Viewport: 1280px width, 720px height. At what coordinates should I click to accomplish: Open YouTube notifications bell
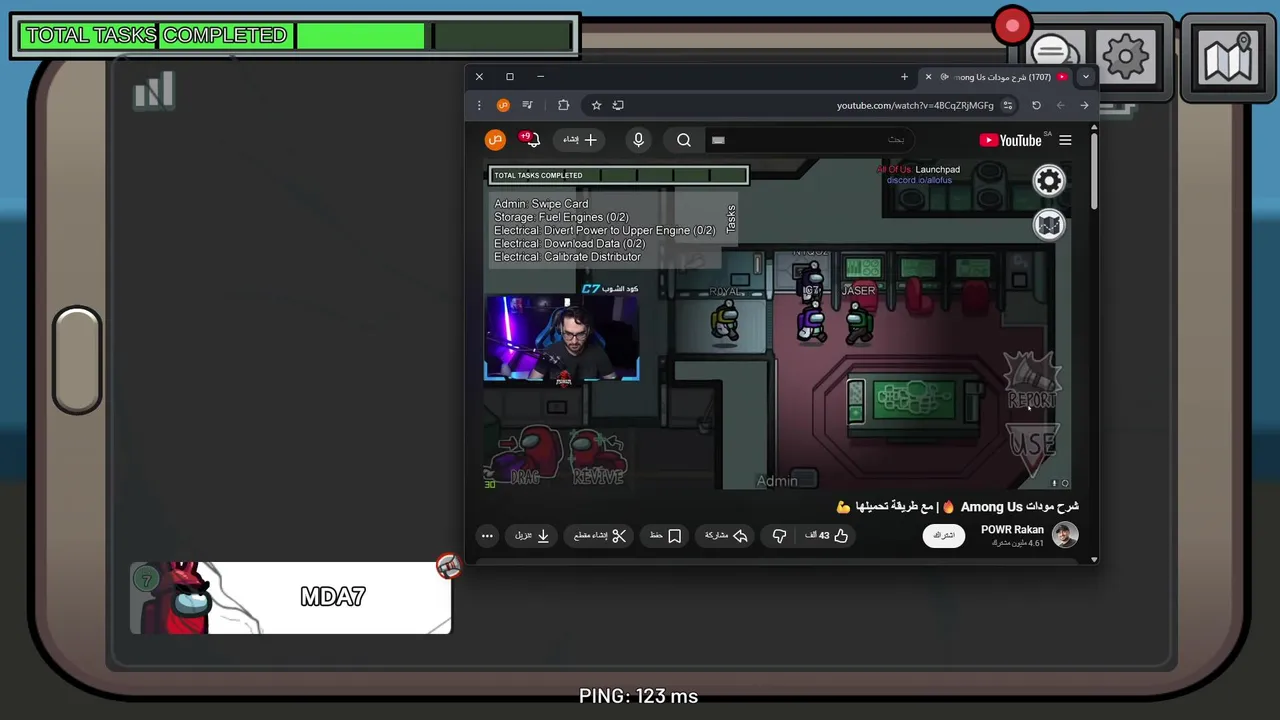pos(531,140)
